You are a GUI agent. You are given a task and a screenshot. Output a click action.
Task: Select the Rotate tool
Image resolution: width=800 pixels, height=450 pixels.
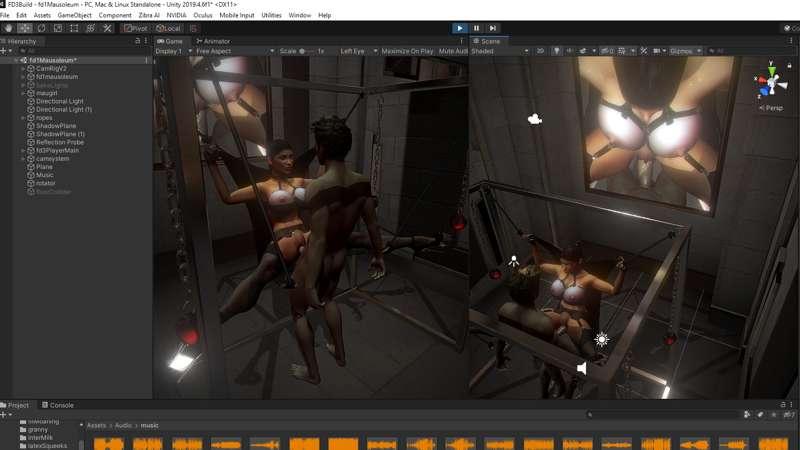click(41, 28)
